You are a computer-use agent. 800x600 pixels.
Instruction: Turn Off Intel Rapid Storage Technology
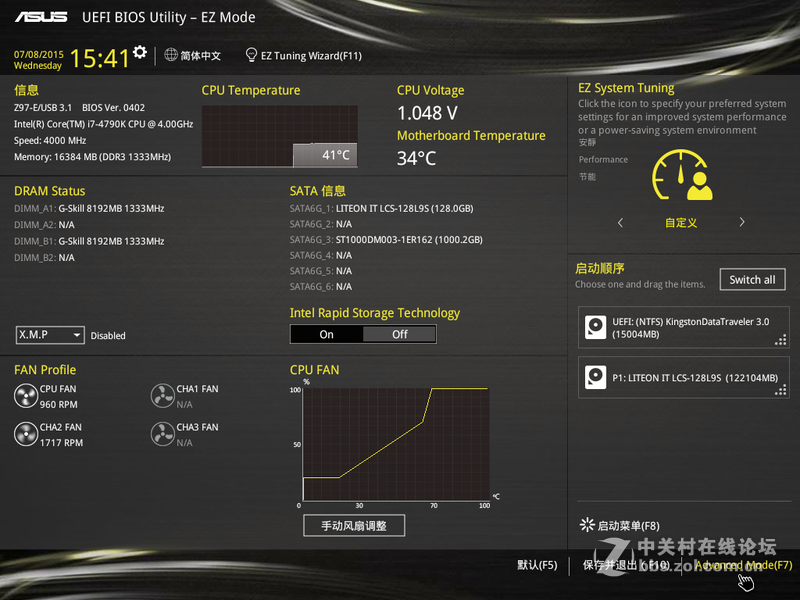(x=399, y=334)
